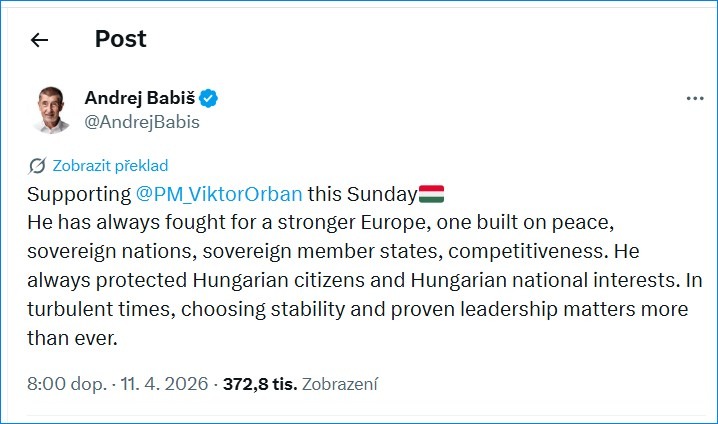Go back using the left arrow
Screen dimensions: 718x424
[x=39, y=40]
